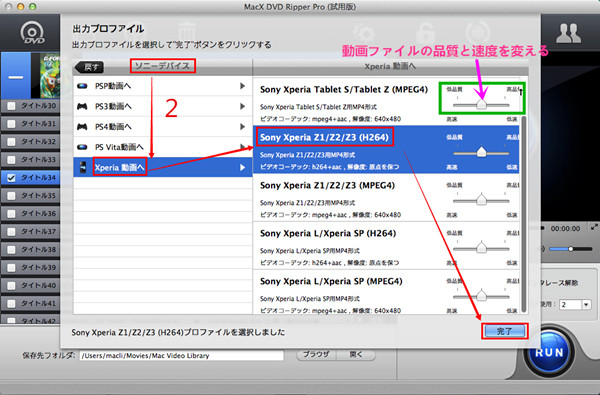Select Sony Xperia Z1/Z2/Z3 (MPEG4) profile
The image size is (600, 395).
click(386, 198)
